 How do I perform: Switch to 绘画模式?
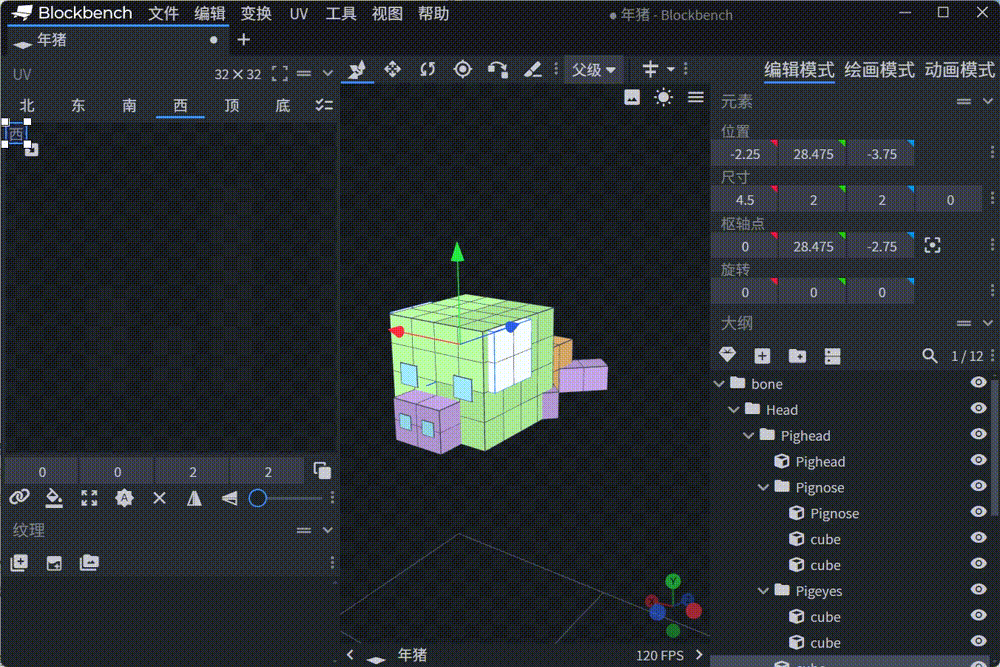(x=879, y=70)
